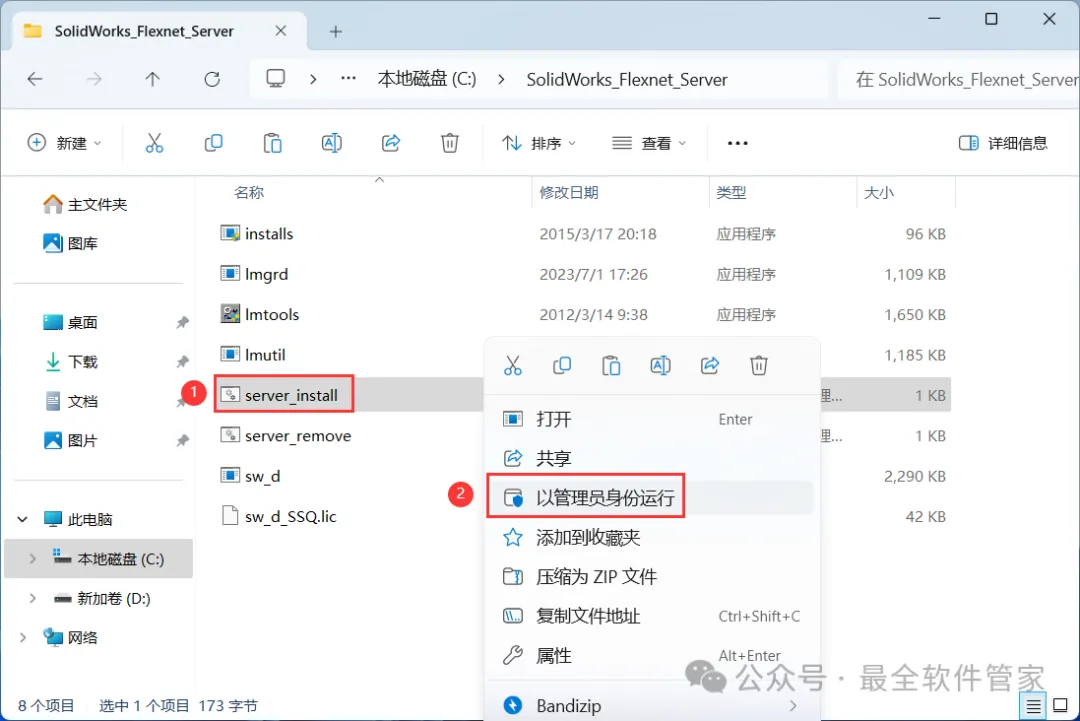Screen dimensions: 1080x721
Task: Choose 复制文件地址 in the context menu
Action: [x=652, y=616]
